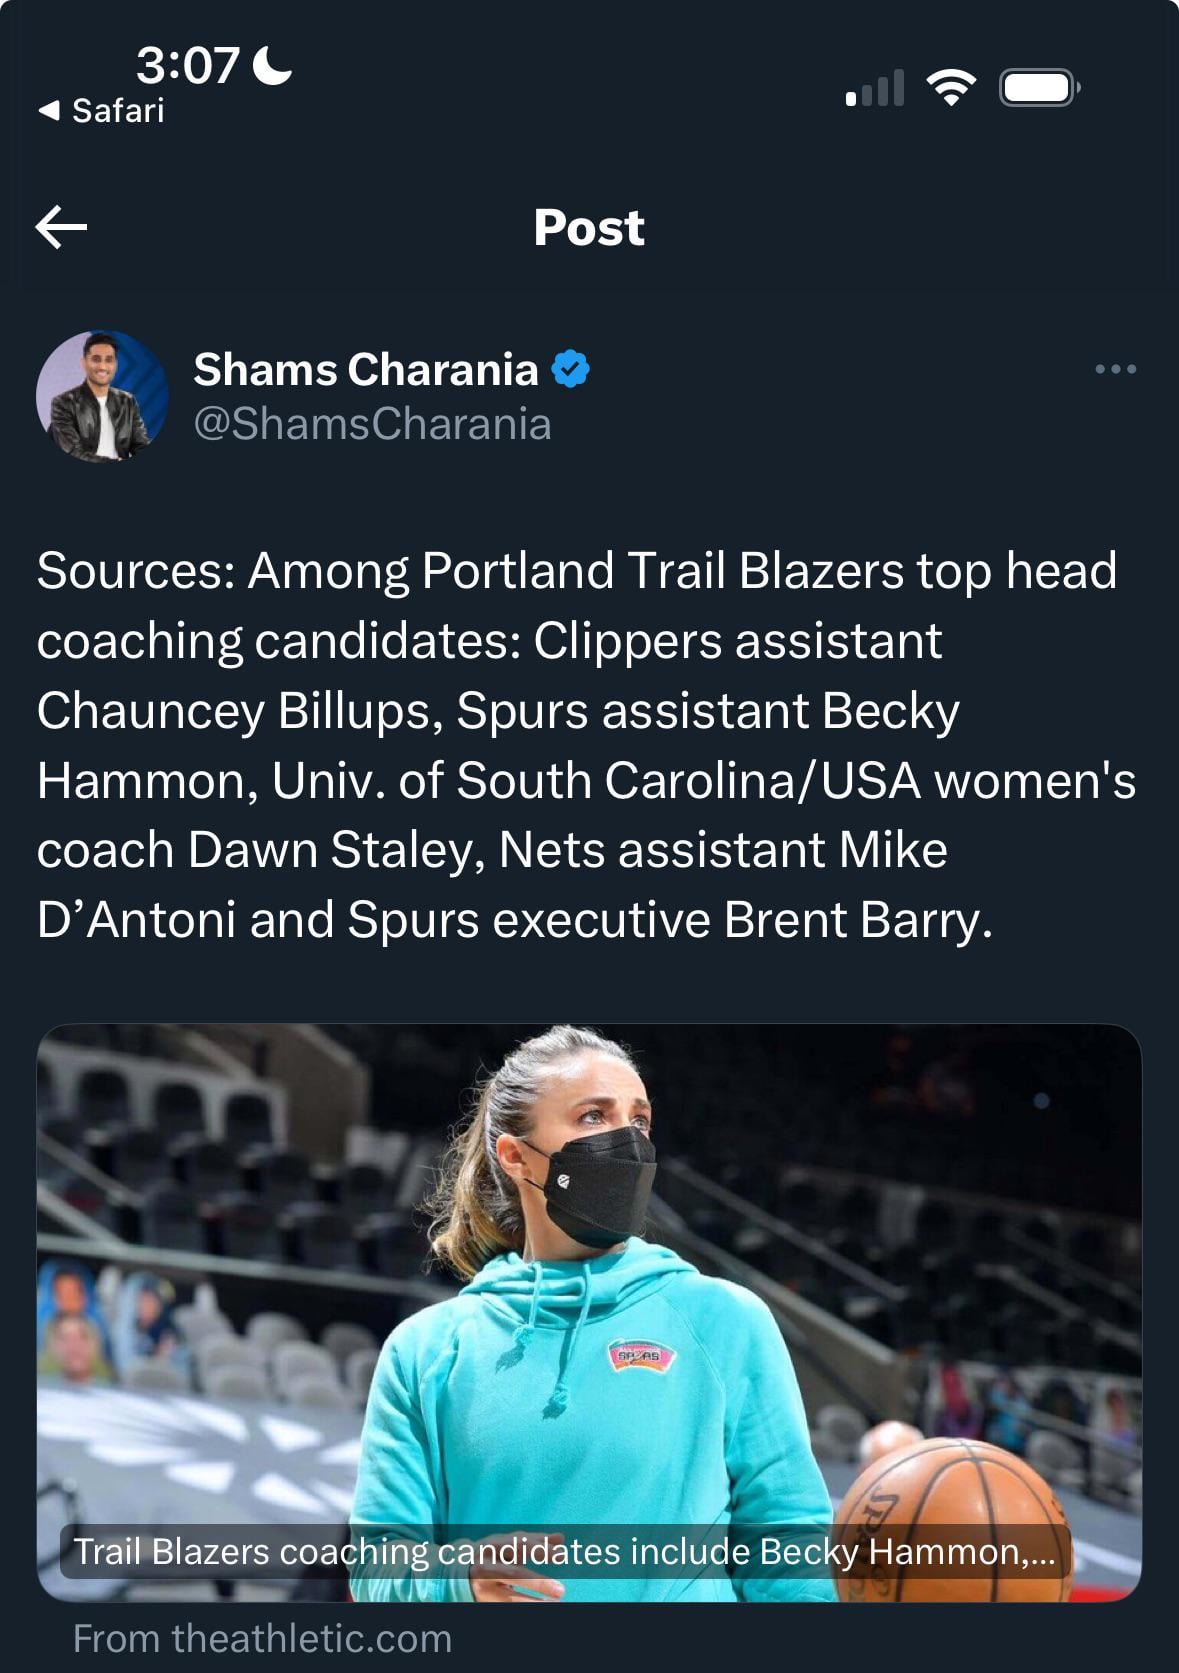
Task: Tap the Post header title
Action: (x=589, y=227)
